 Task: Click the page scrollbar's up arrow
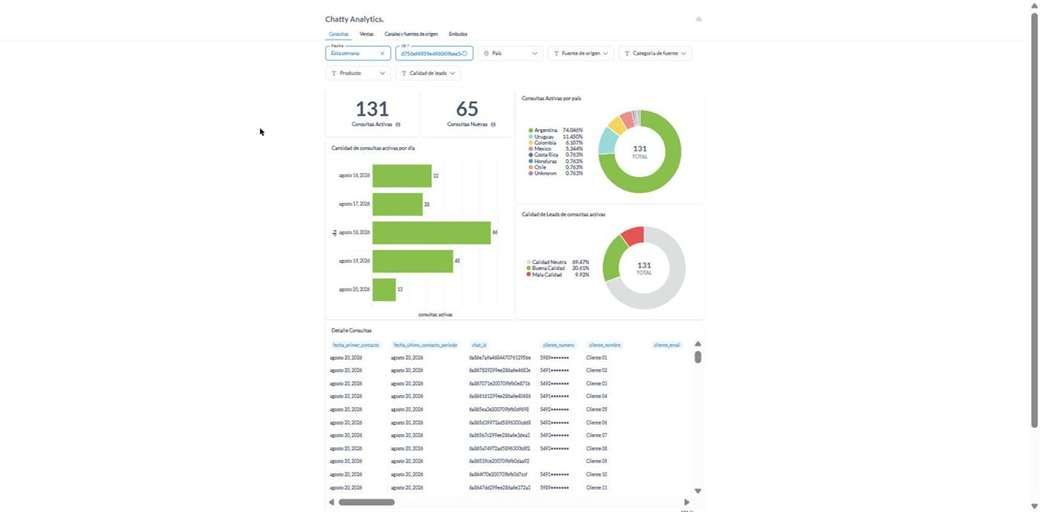coord(1034,6)
